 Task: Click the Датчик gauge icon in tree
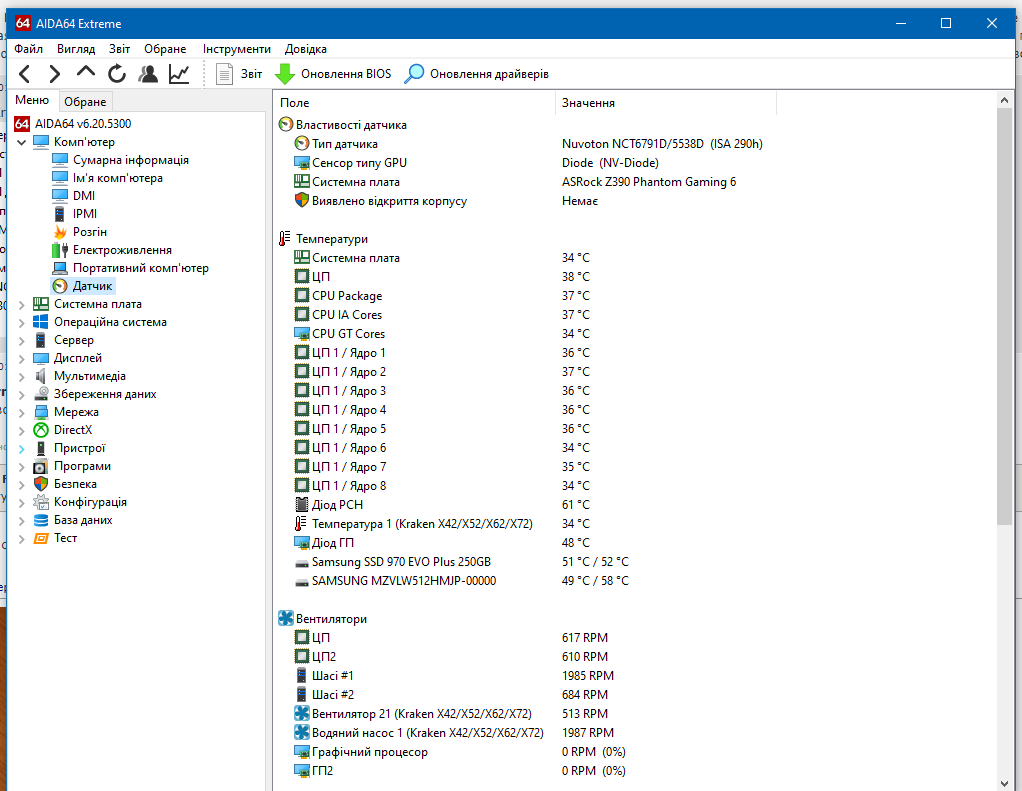point(60,286)
